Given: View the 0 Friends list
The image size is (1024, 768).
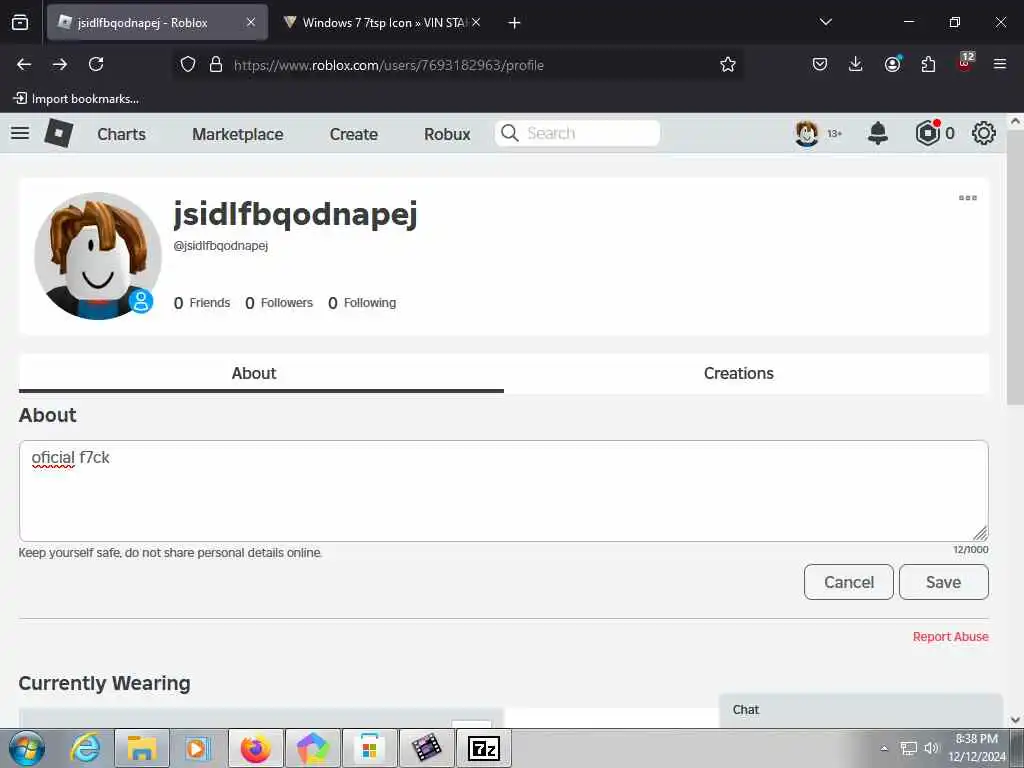Looking at the screenshot, I should click(202, 303).
